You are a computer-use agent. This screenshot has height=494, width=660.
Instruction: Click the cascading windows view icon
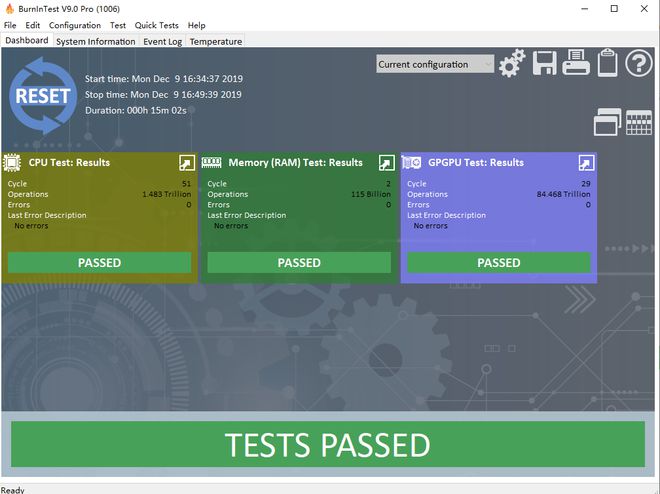pos(607,122)
